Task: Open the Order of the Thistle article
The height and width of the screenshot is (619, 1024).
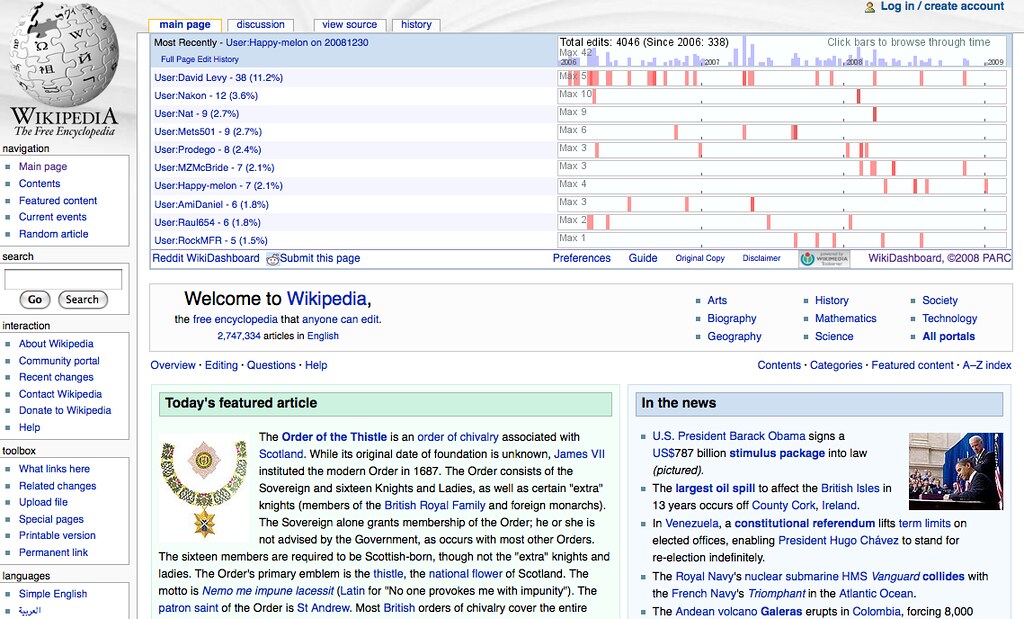Action: [334, 437]
